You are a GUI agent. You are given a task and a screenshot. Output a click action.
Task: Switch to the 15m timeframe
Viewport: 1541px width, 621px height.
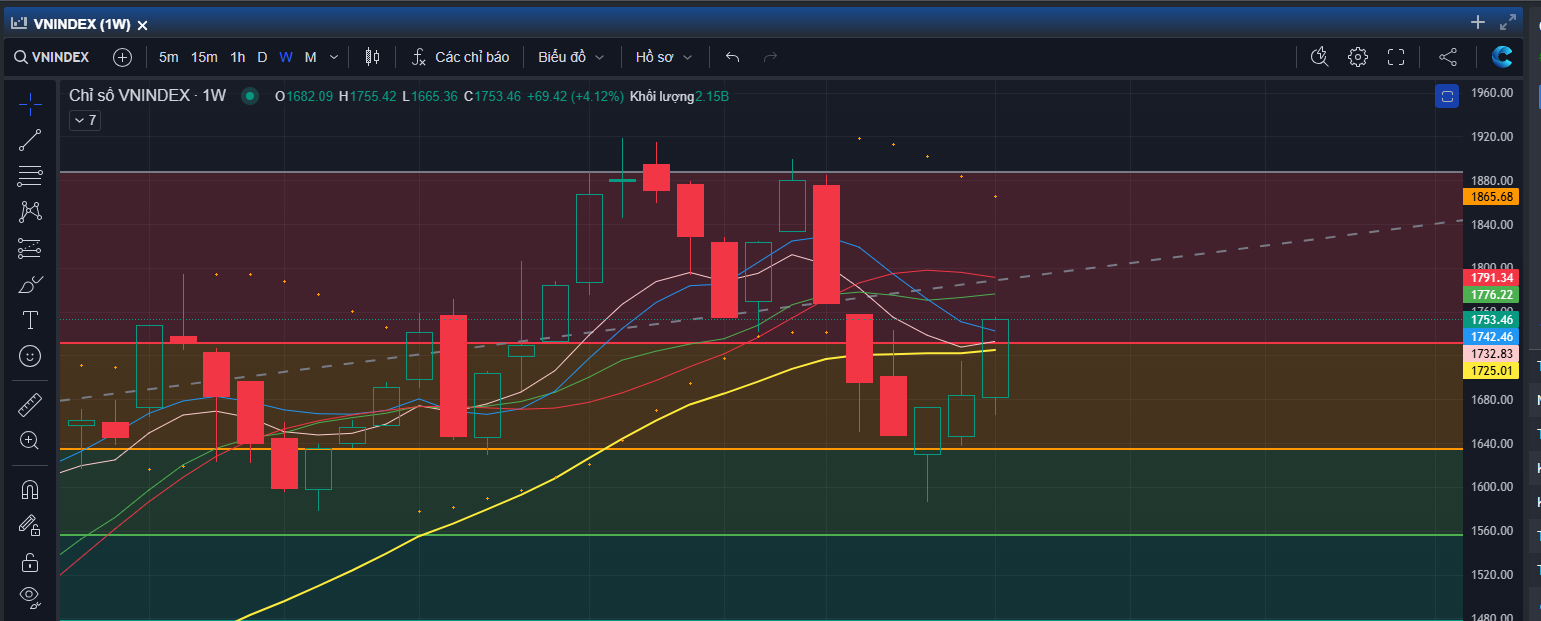(x=204, y=57)
